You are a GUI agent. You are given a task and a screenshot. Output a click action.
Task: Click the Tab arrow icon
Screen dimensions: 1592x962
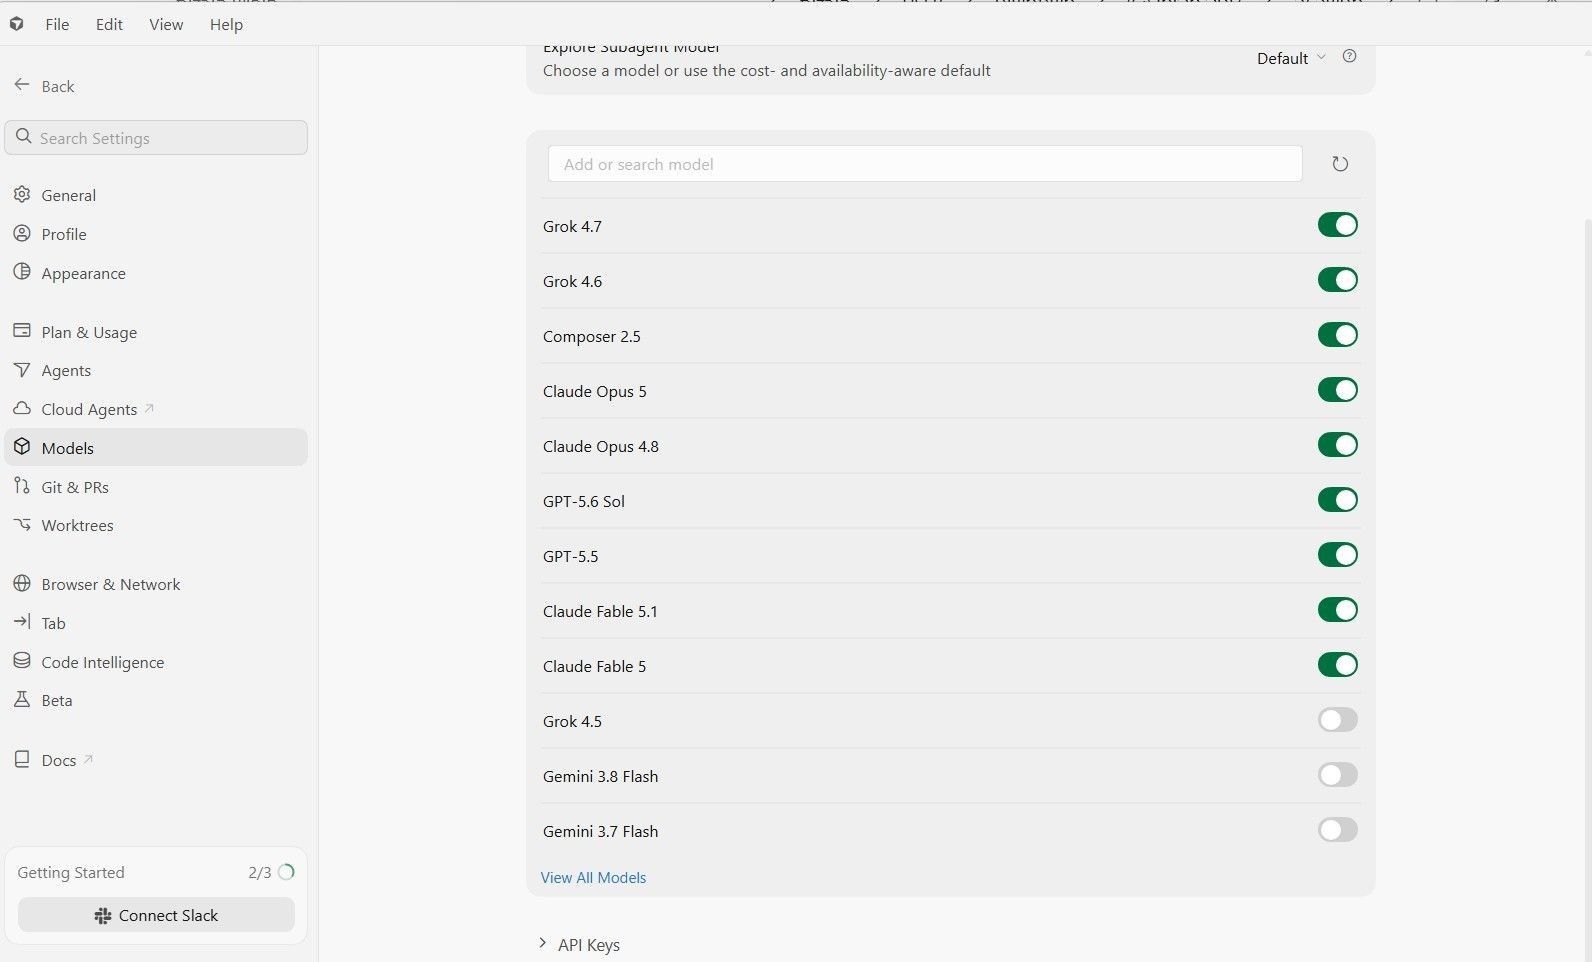[22, 622]
